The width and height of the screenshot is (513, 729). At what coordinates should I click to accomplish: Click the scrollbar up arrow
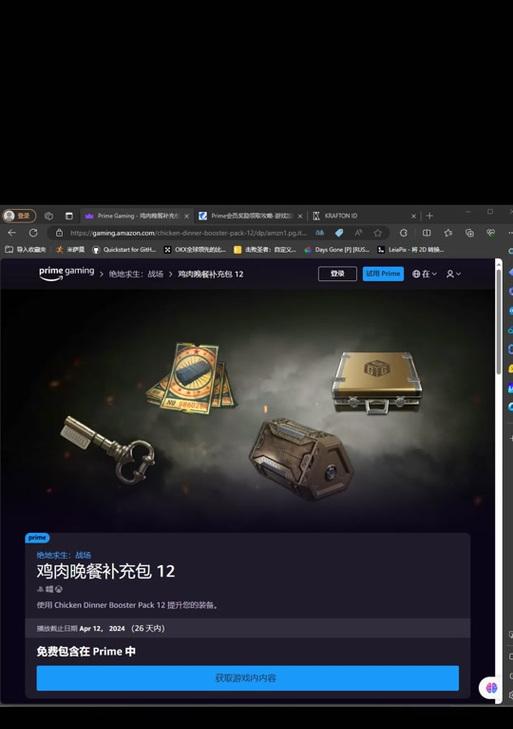tap(498, 263)
